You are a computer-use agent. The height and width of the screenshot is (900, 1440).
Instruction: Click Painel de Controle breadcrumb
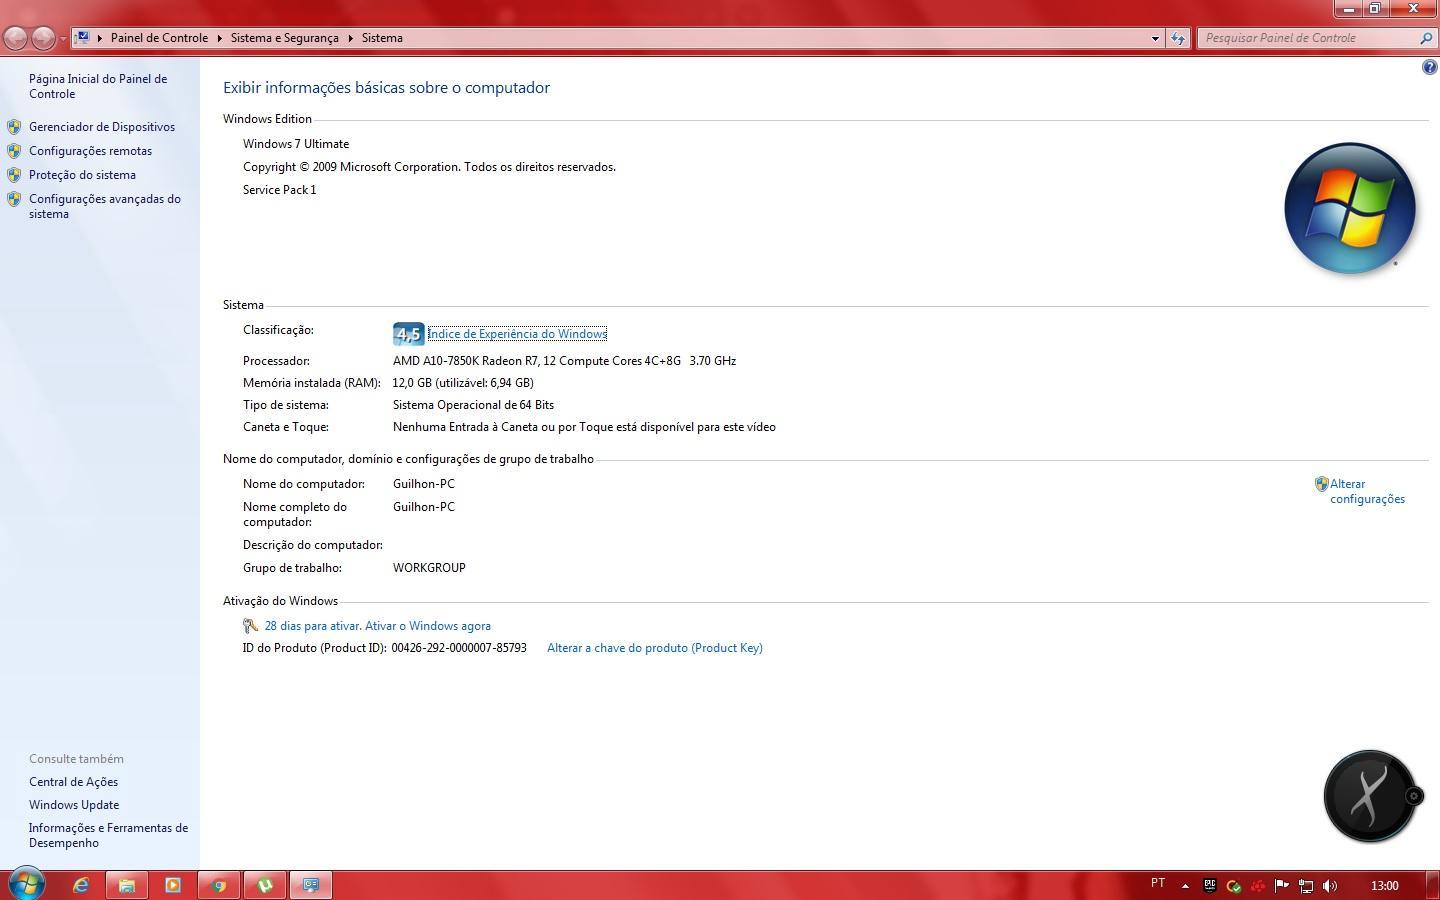pyautogui.click(x=159, y=38)
